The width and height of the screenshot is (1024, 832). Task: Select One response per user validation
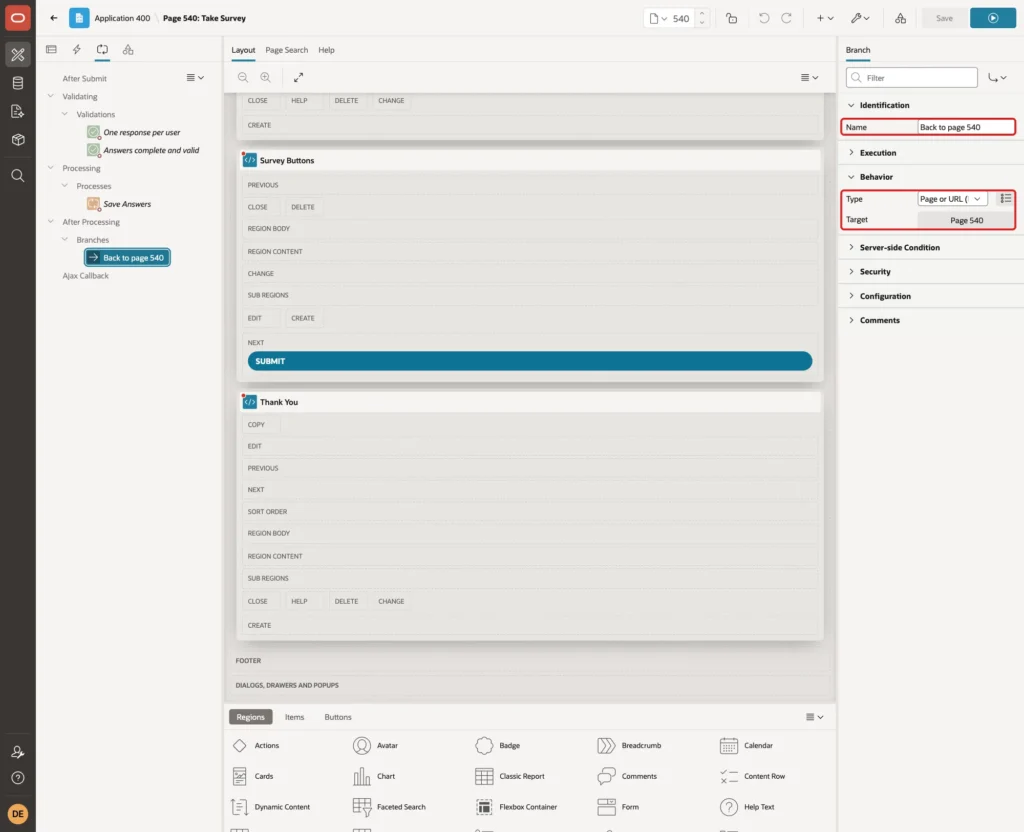[142, 133]
